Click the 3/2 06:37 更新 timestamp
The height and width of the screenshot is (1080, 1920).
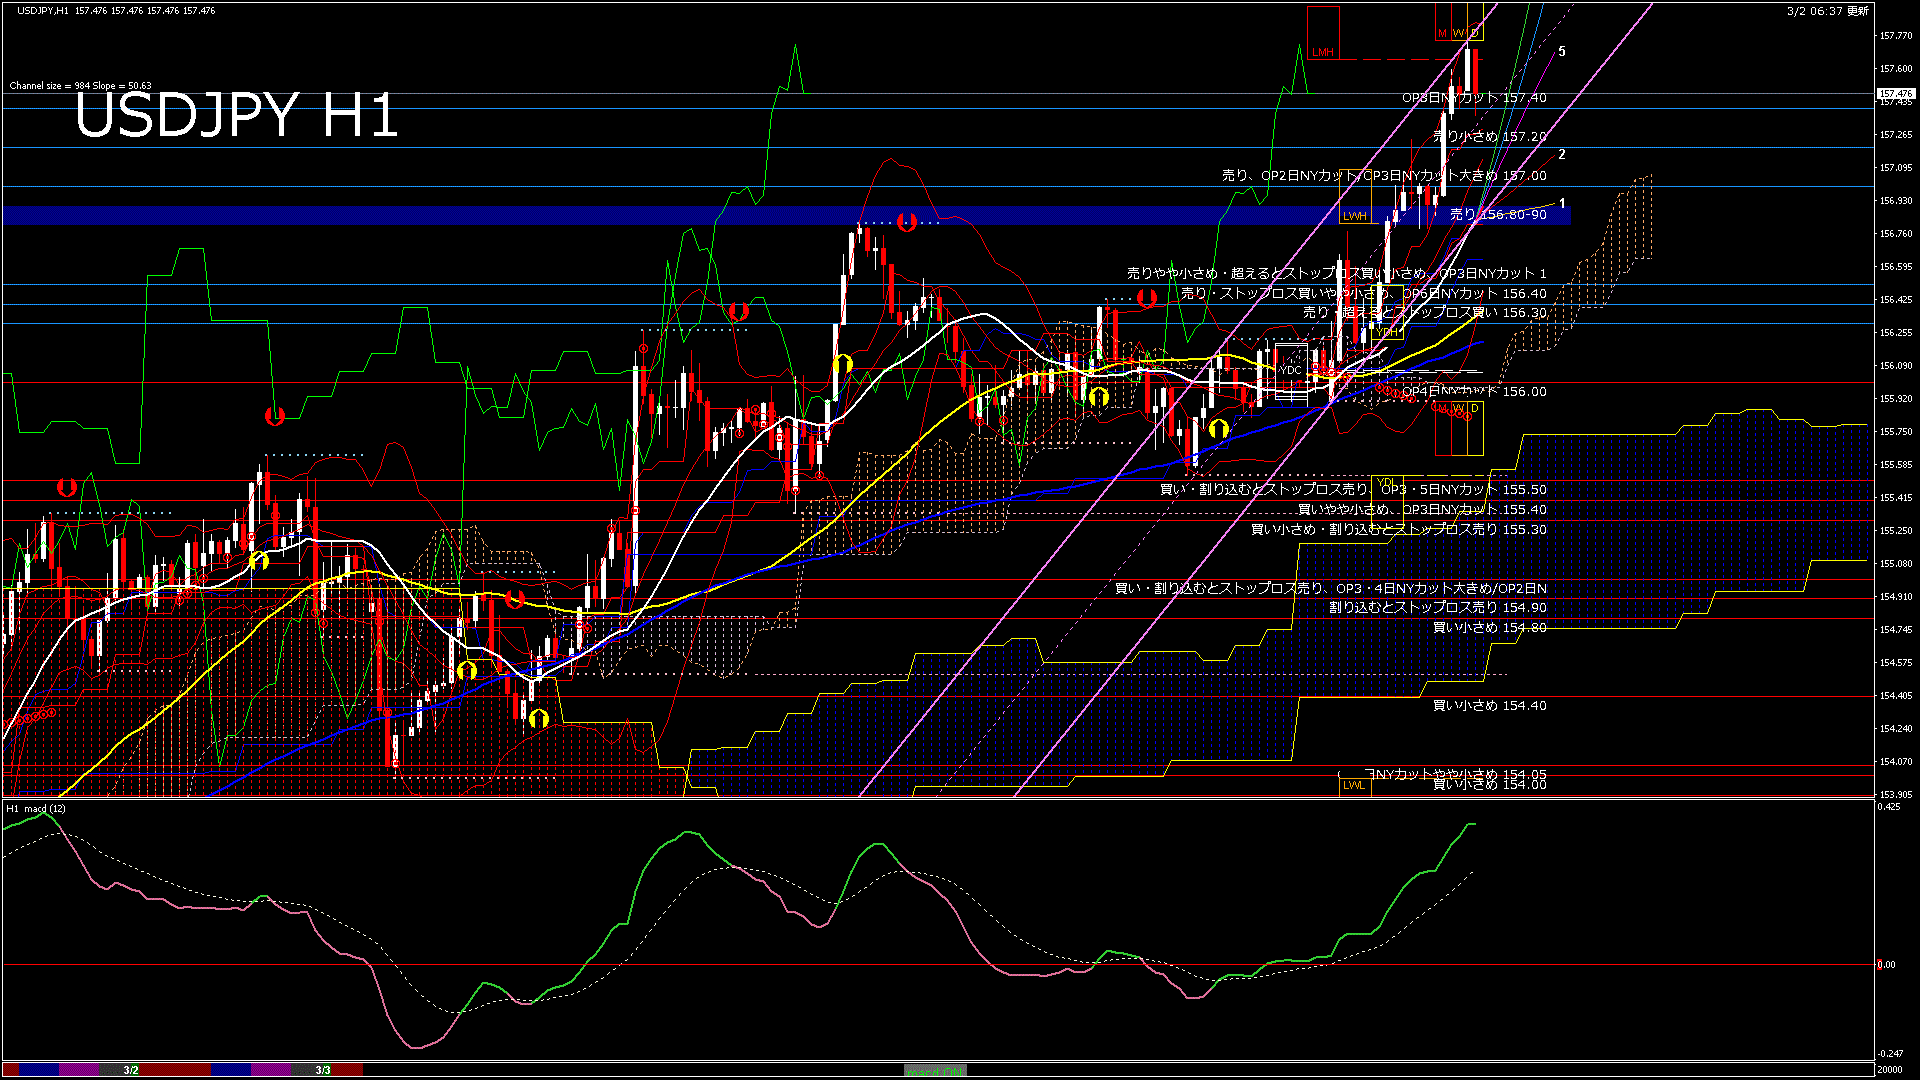[x=1827, y=11]
